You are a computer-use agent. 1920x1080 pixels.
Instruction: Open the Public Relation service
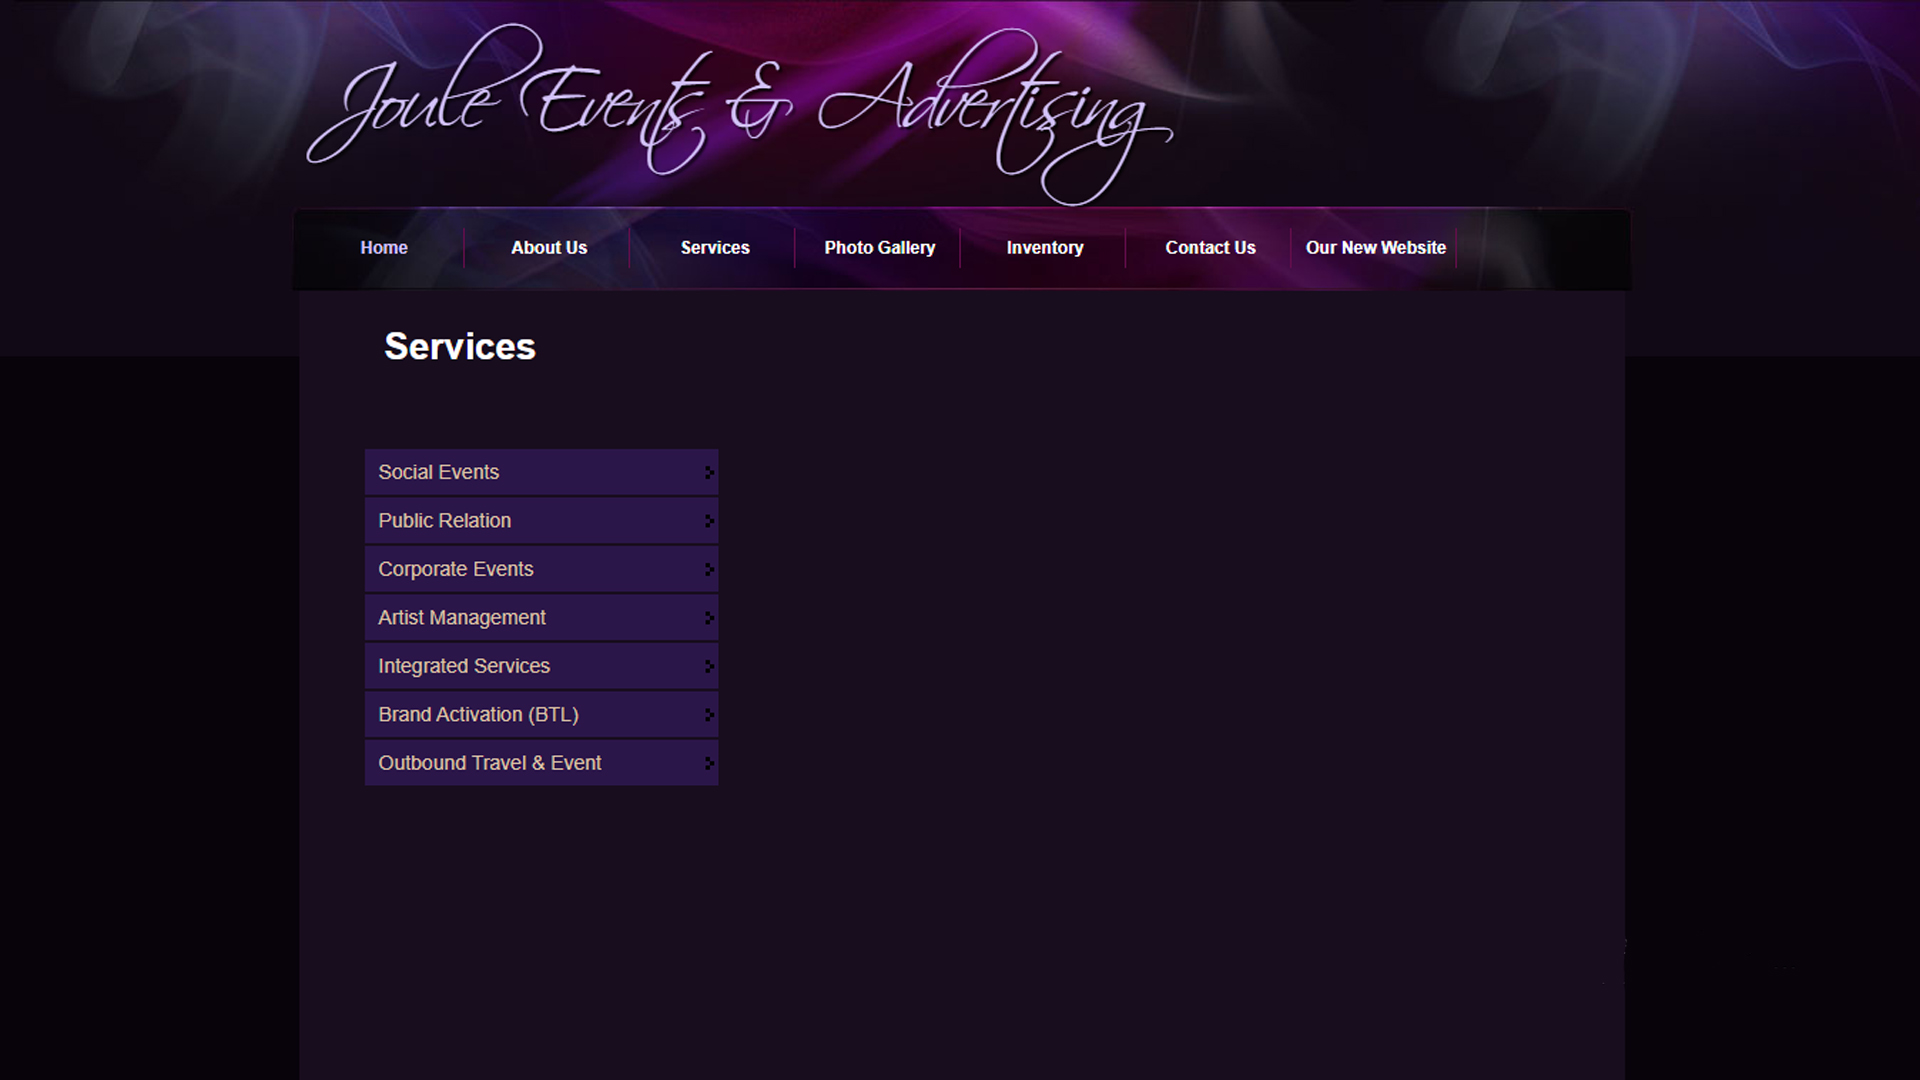pos(542,521)
